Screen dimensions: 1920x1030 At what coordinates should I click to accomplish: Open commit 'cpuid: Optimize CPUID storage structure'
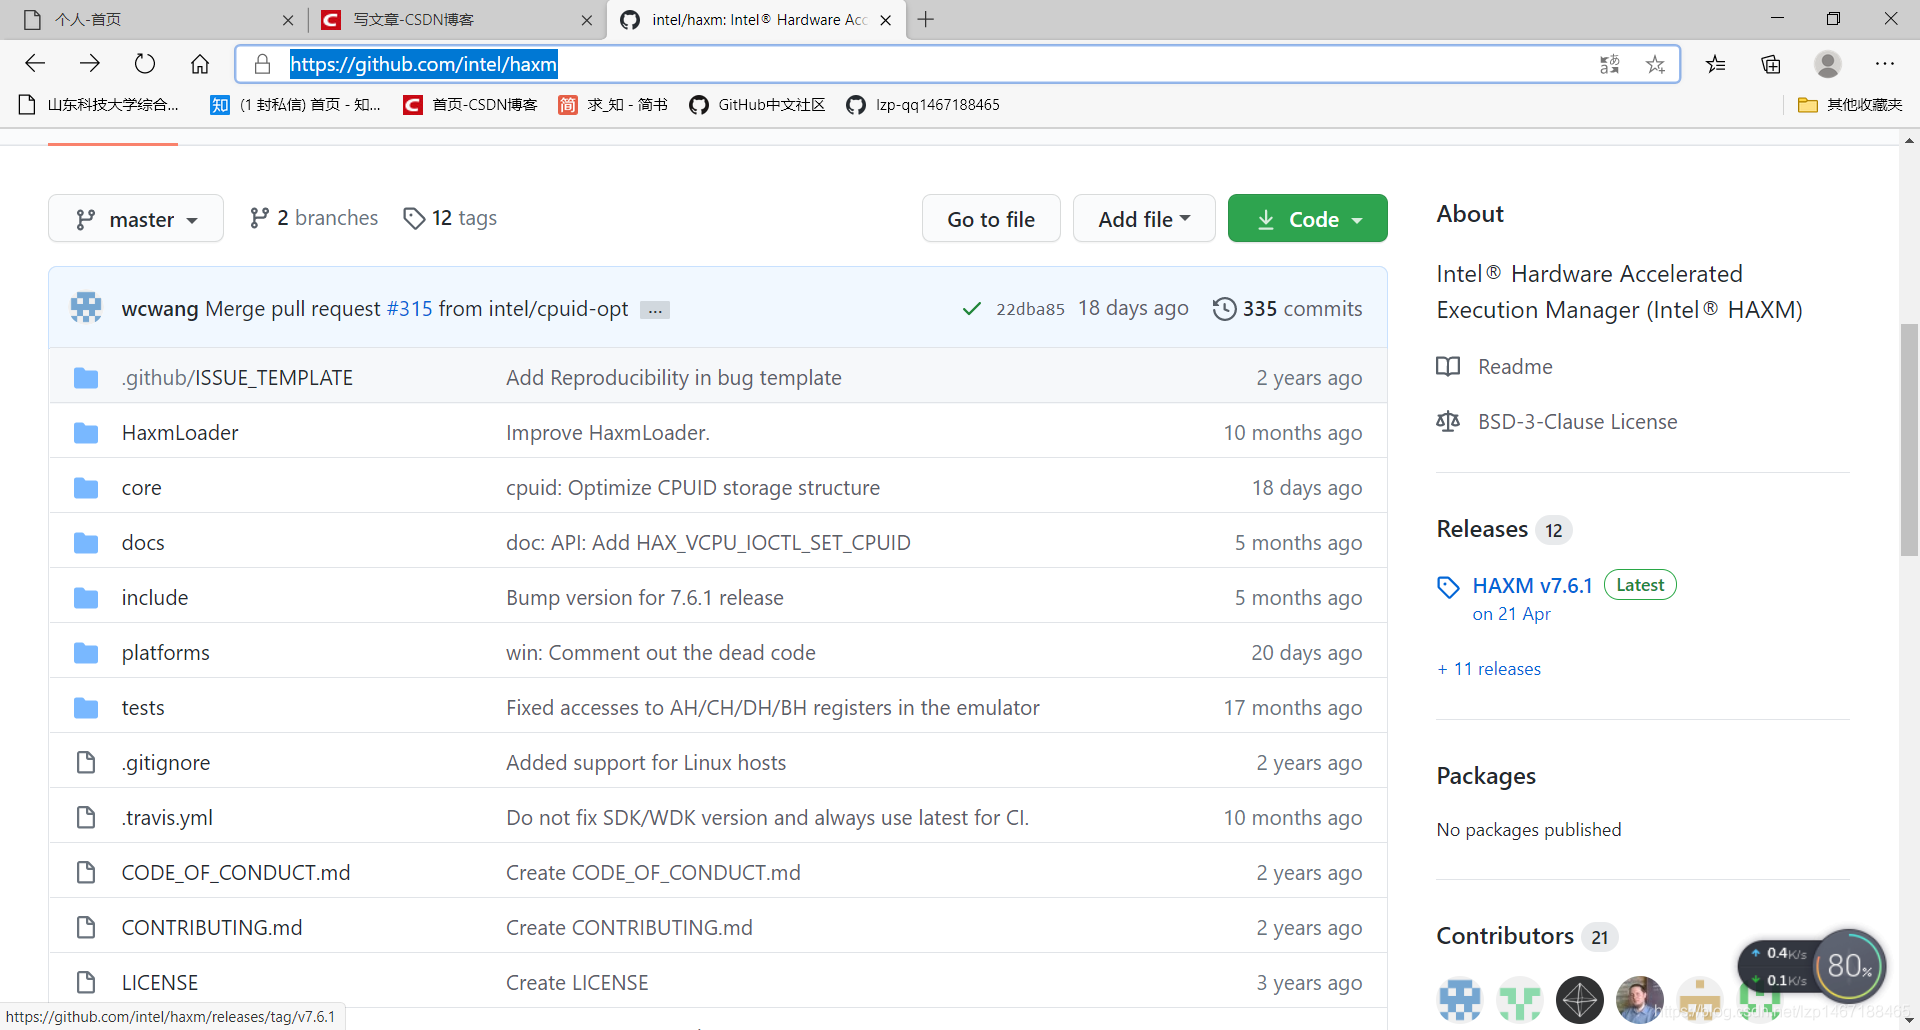tap(693, 488)
